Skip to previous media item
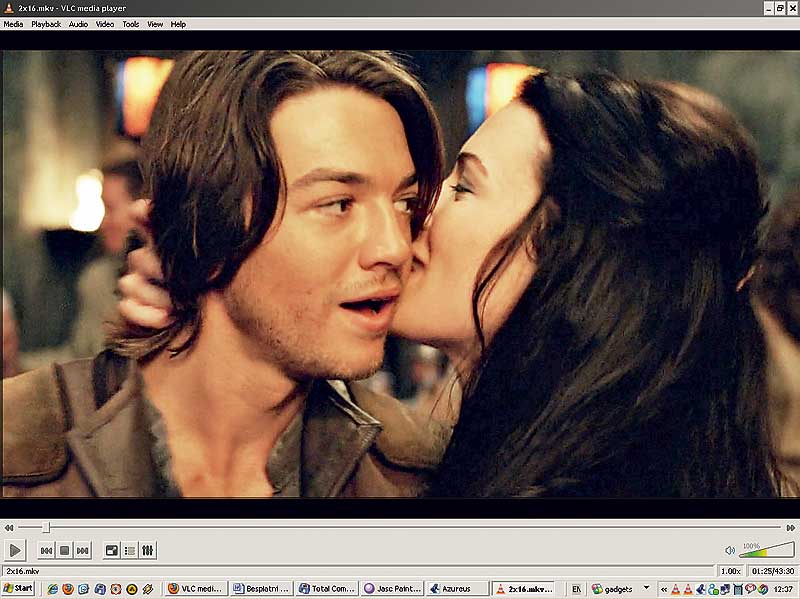Viewport: 800px width, 599px height. (x=46, y=551)
